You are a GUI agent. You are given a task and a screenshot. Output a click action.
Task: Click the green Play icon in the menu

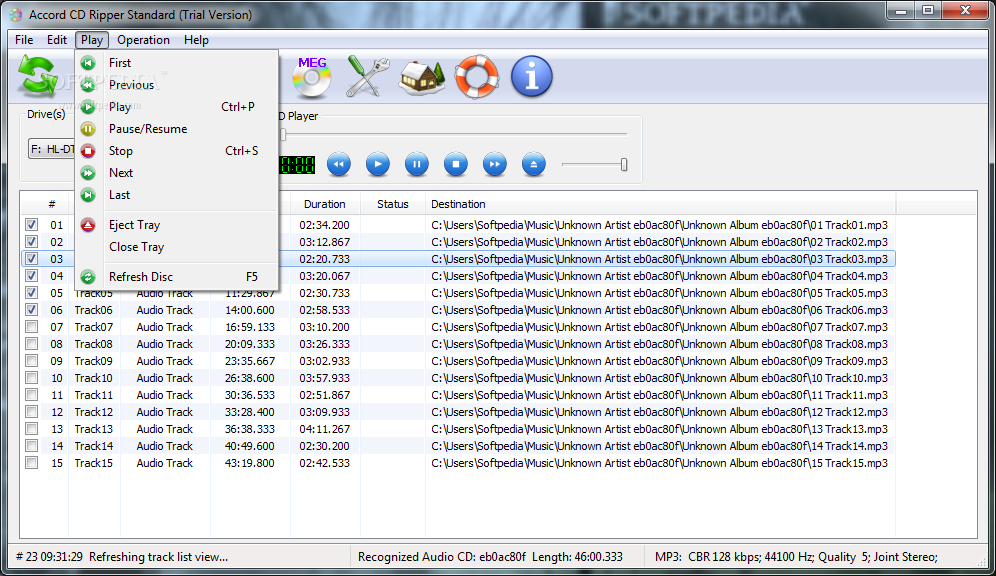tap(88, 107)
